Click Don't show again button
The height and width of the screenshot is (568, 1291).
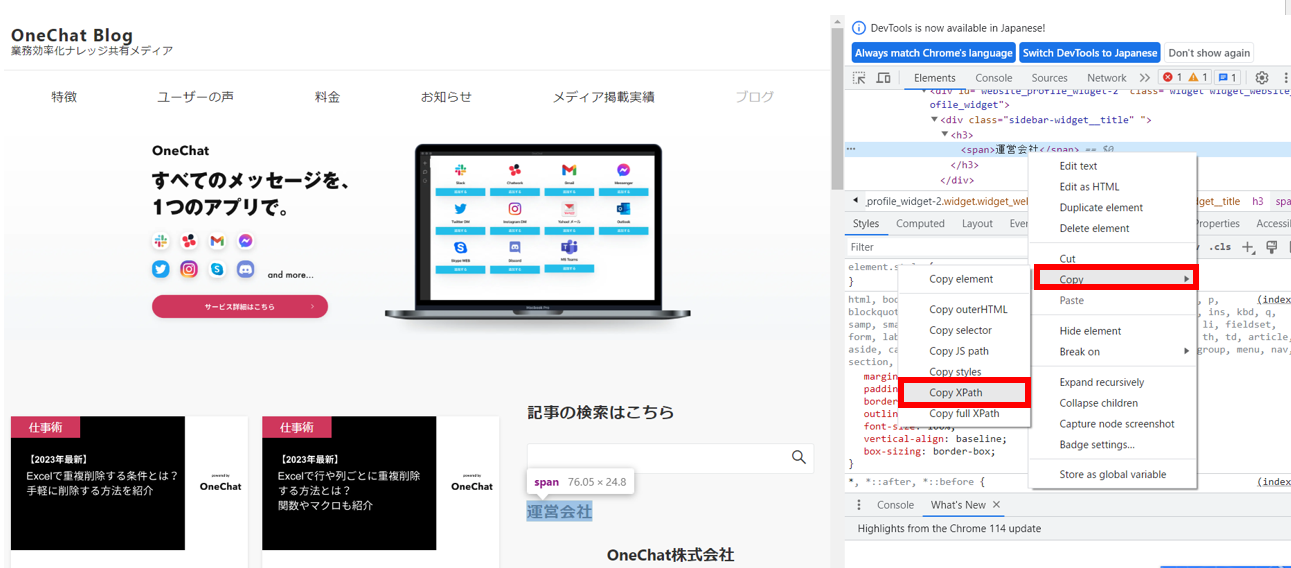[1209, 53]
